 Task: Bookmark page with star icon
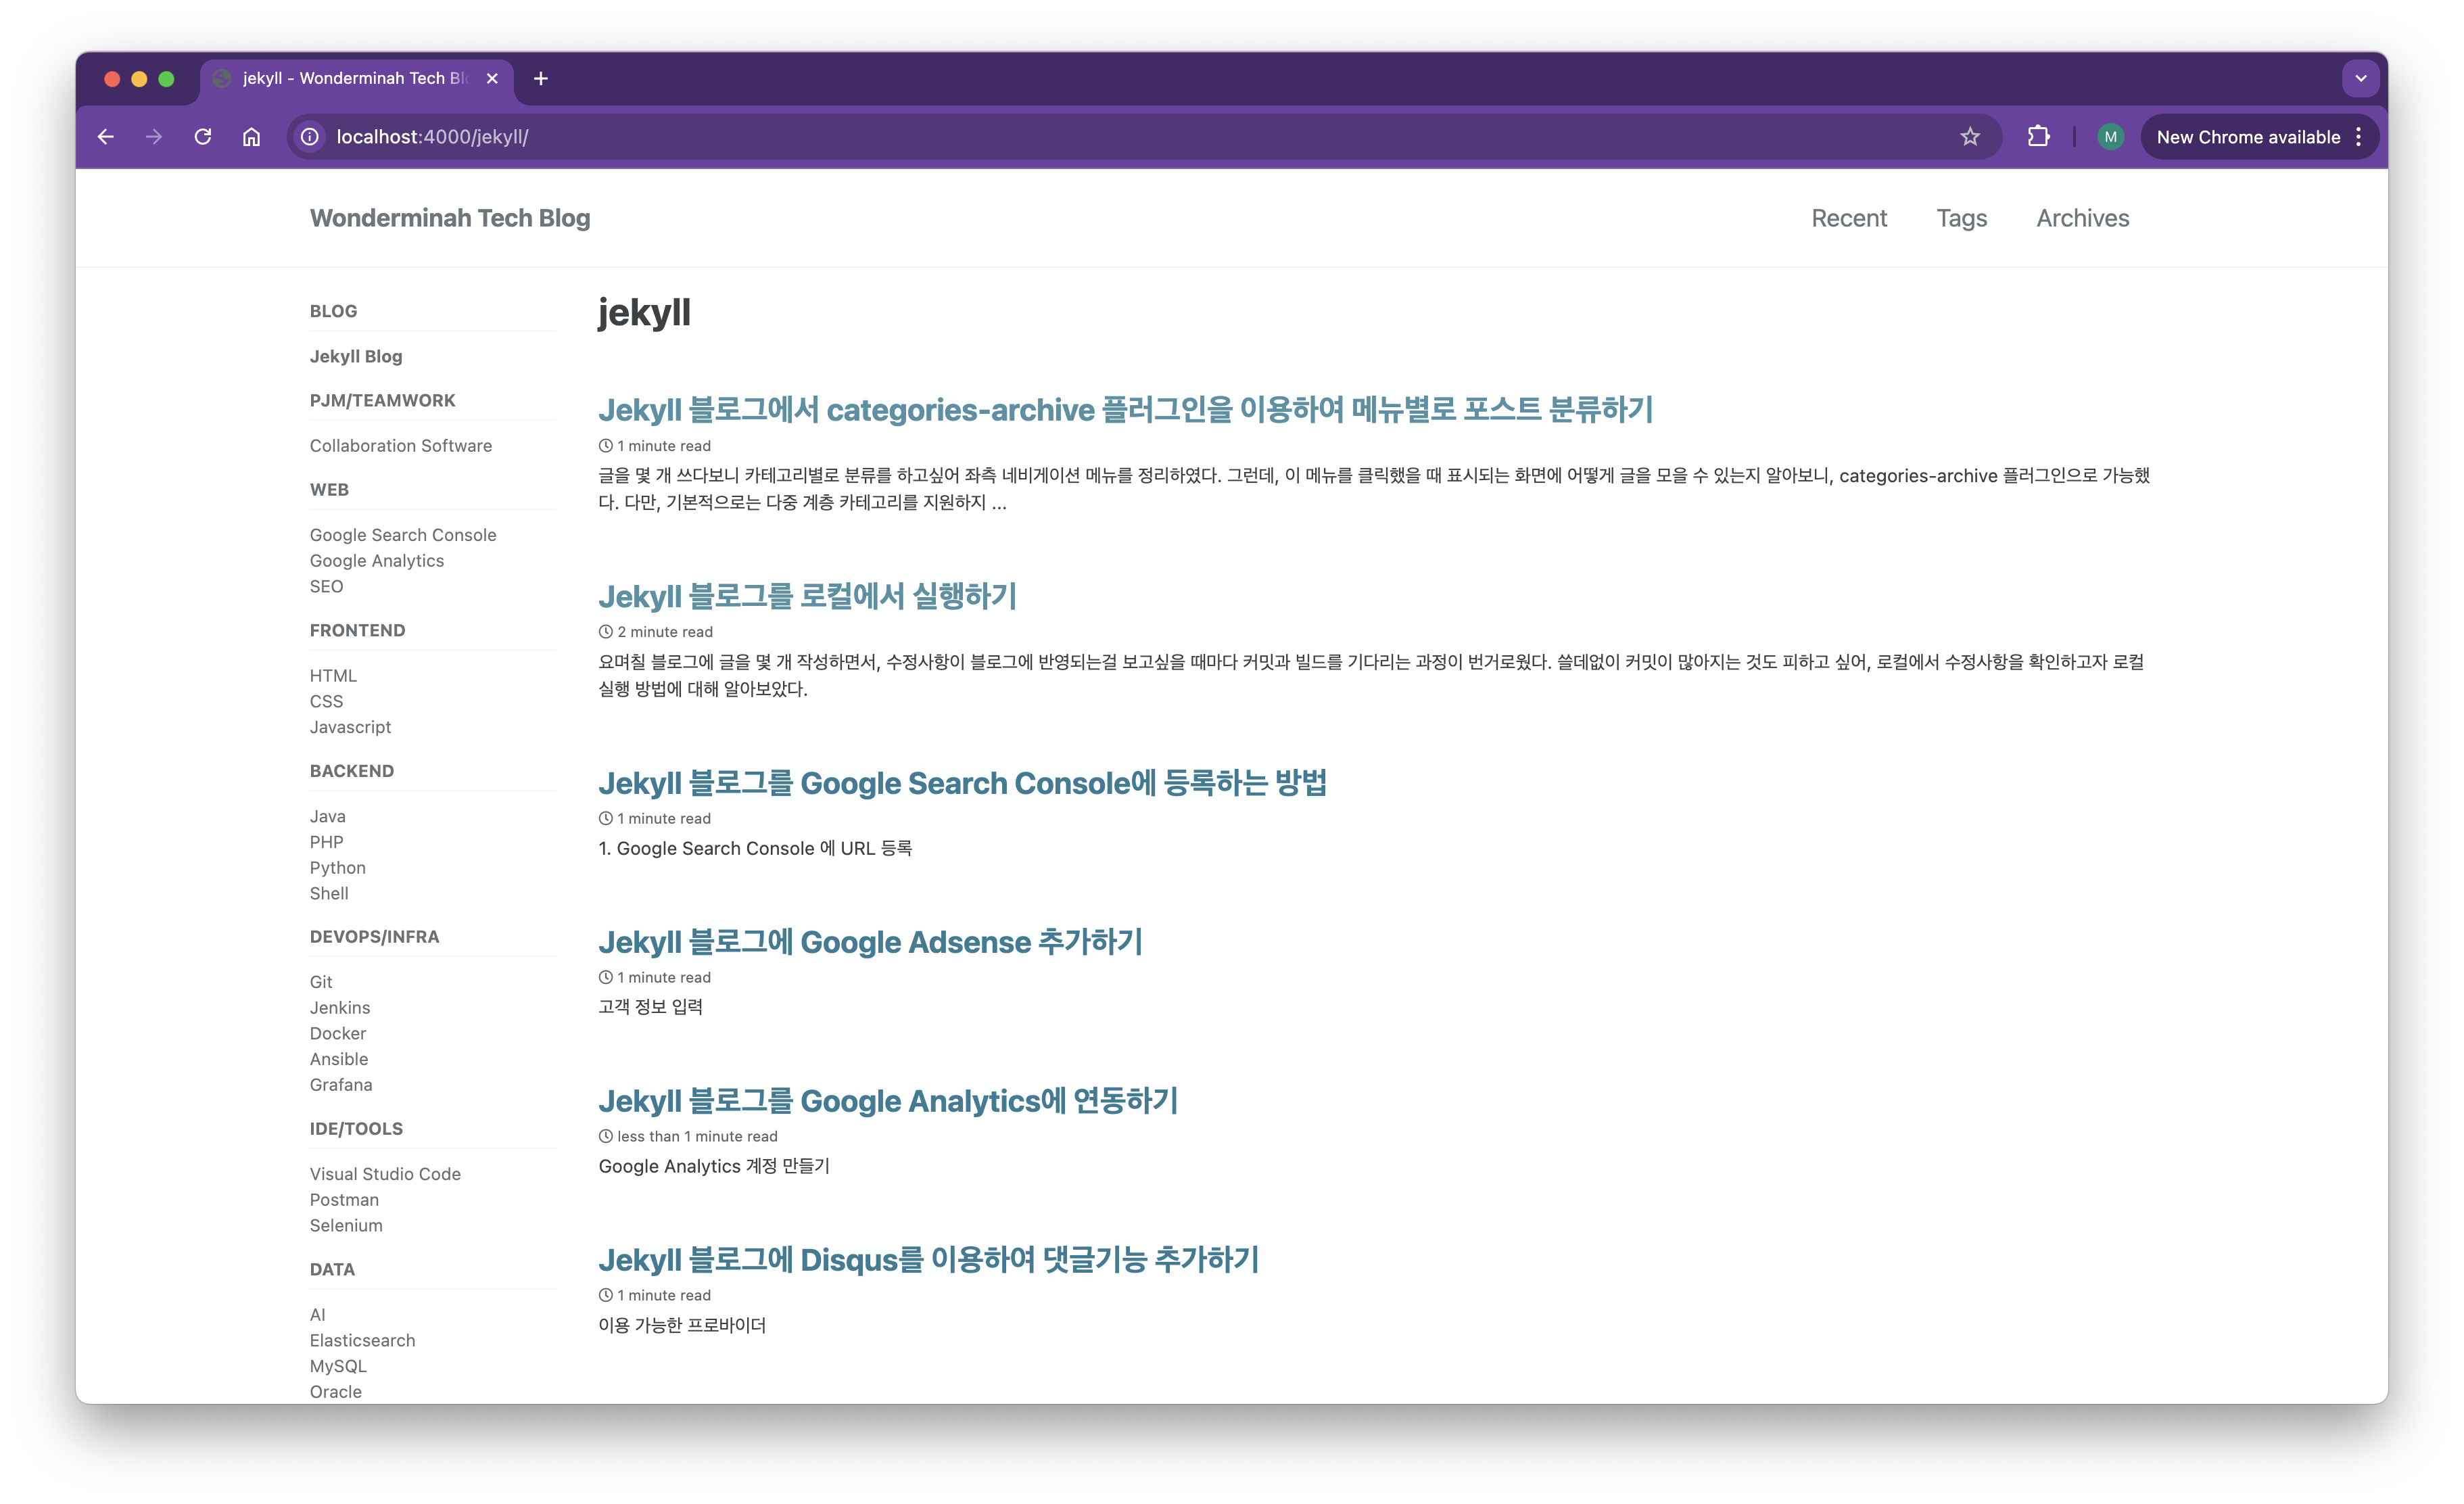click(1969, 137)
